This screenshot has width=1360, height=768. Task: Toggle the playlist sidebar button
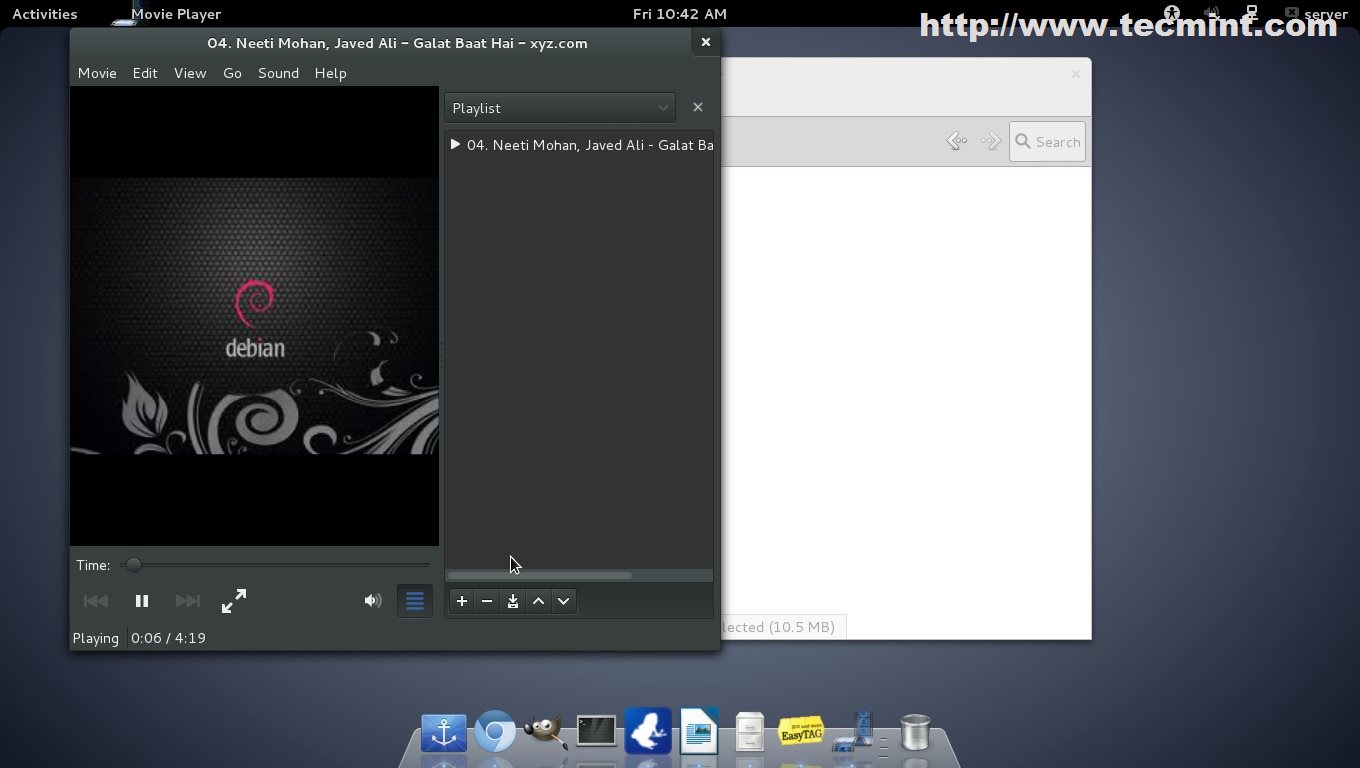(414, 601)
